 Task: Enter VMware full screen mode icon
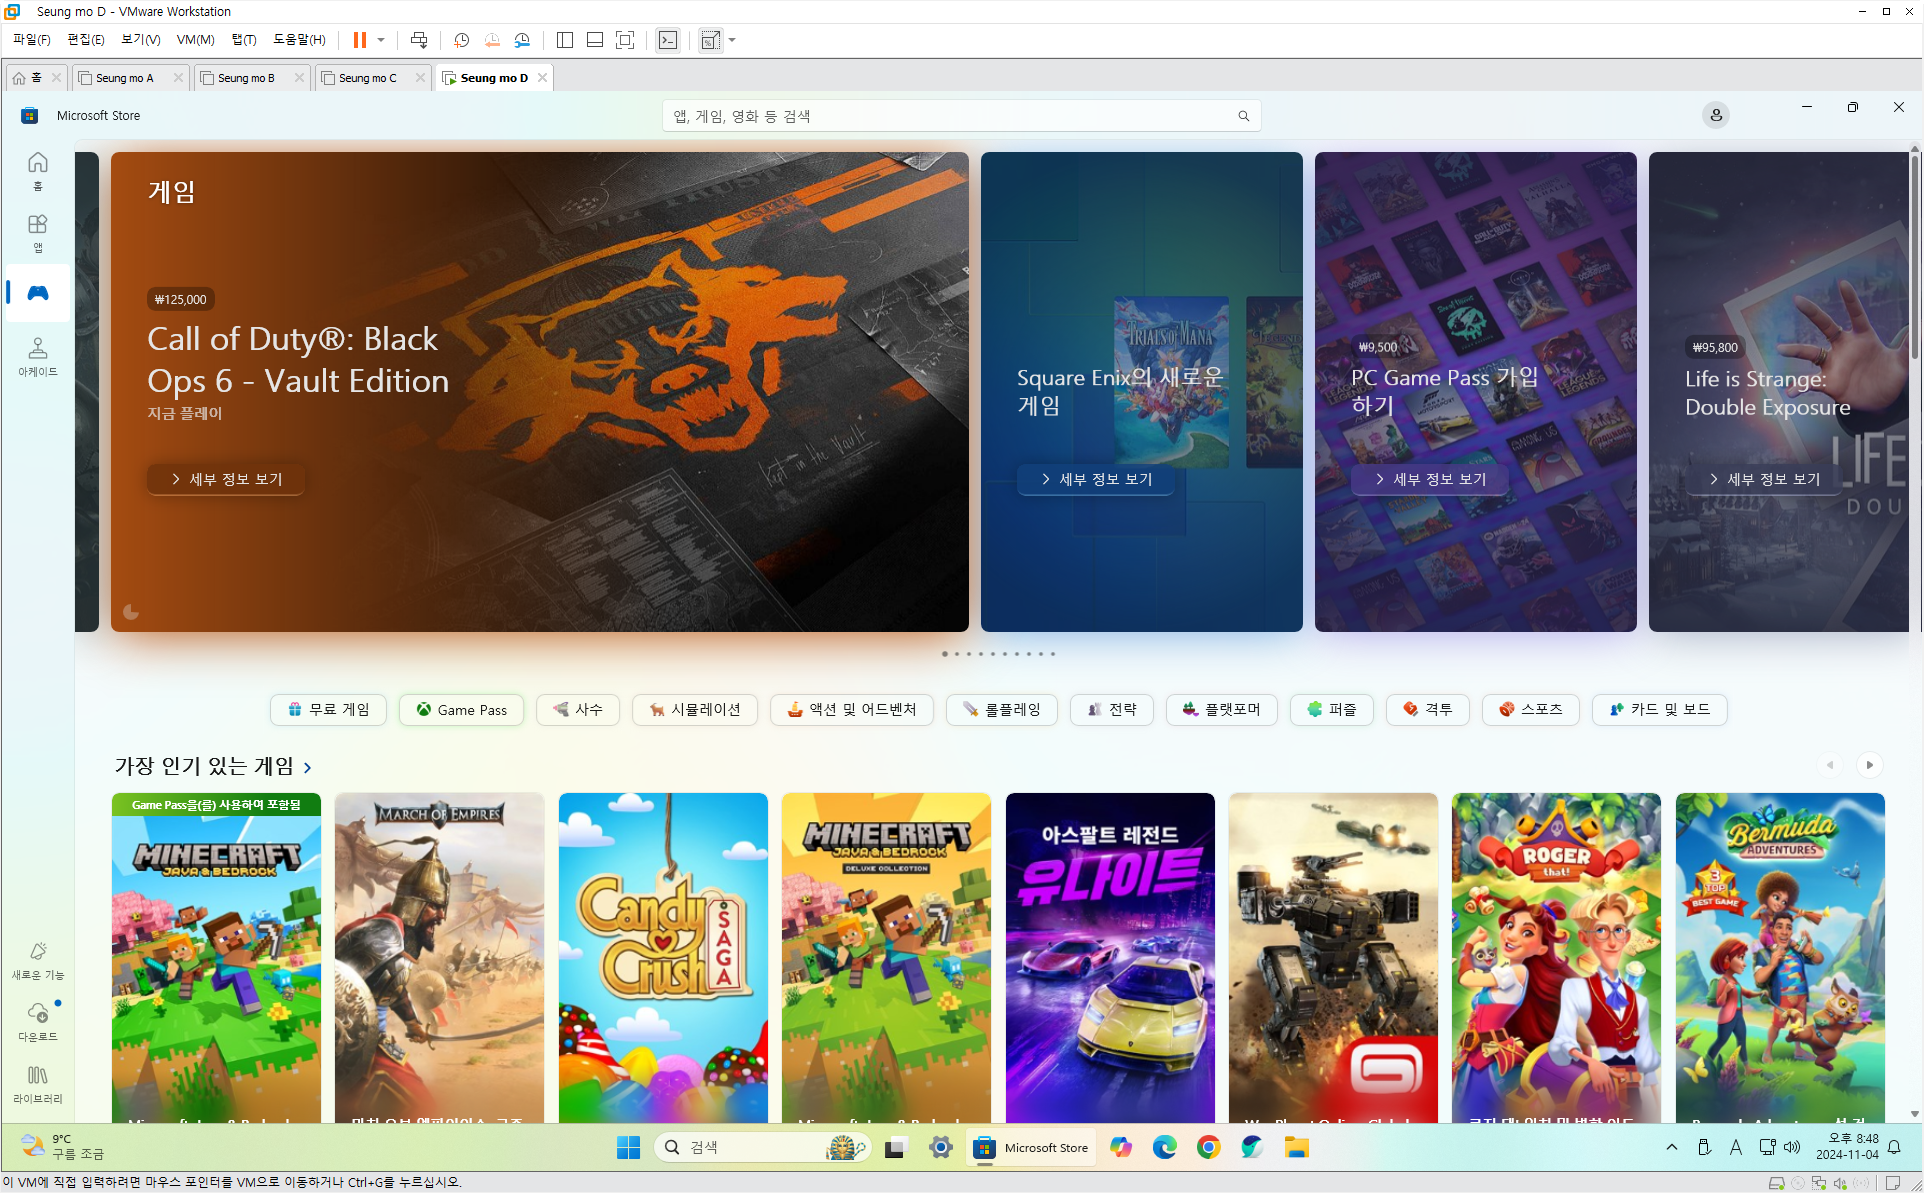pos(625,40)
